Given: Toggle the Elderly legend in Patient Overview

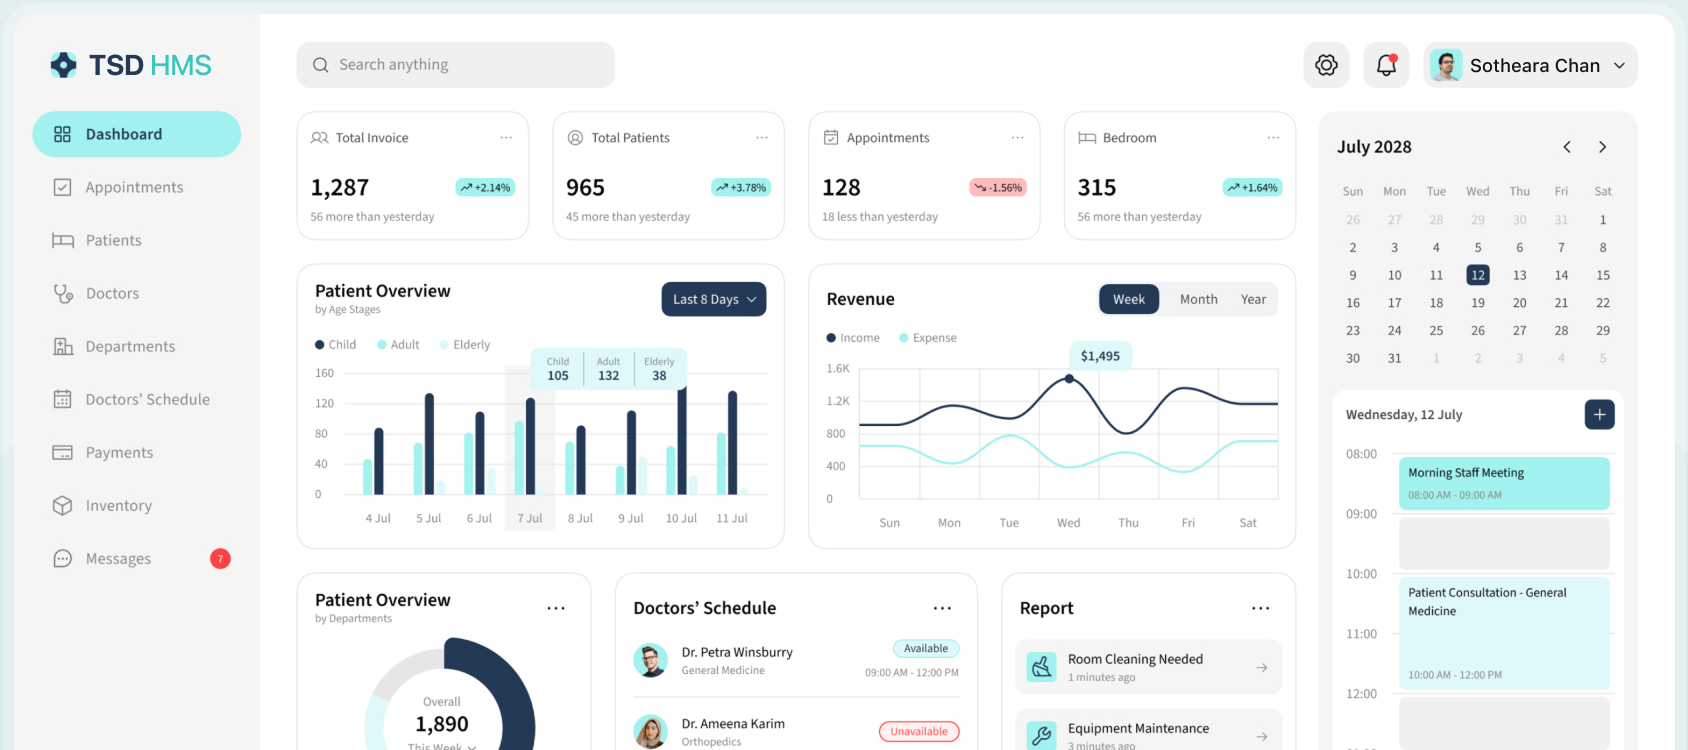Looking at the screenshot, I should click(465, 345).
